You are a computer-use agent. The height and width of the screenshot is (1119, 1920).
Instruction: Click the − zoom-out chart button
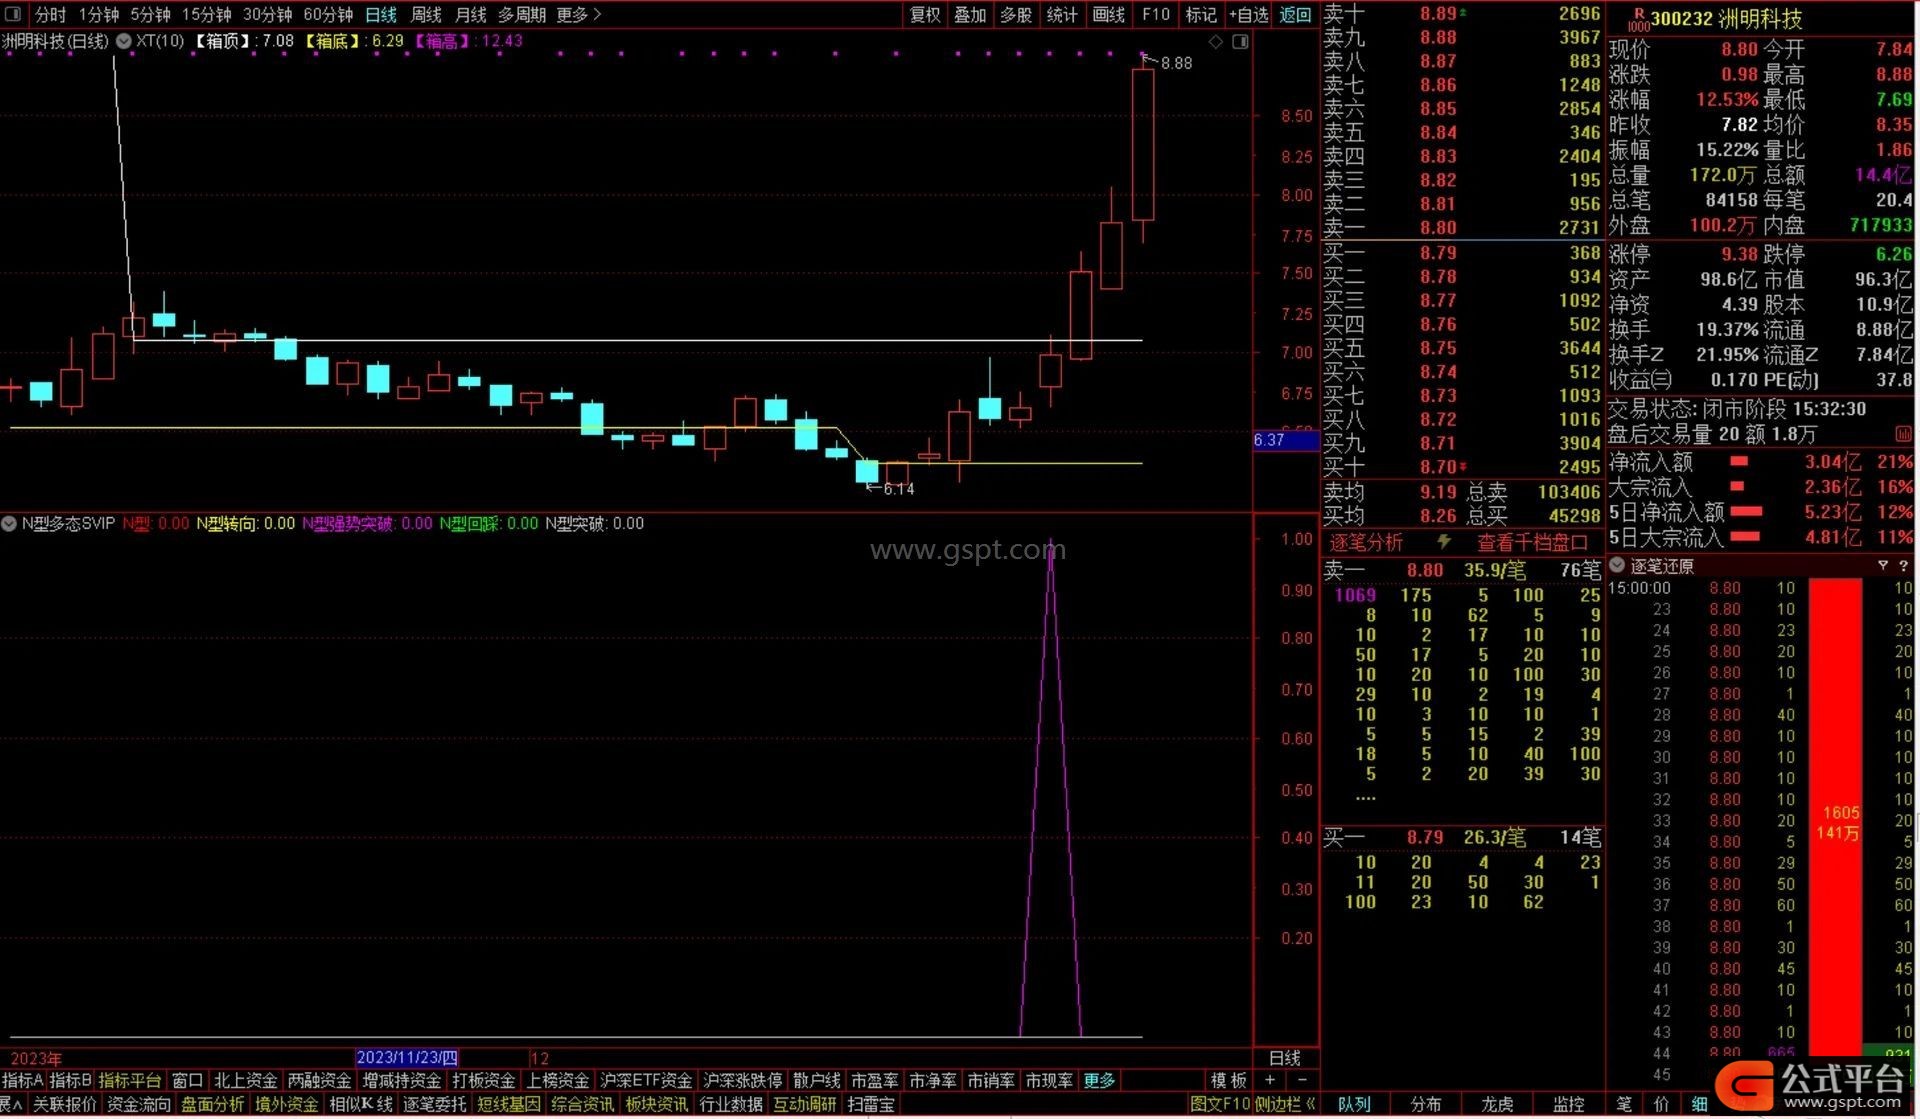tap(1302, 1080)
